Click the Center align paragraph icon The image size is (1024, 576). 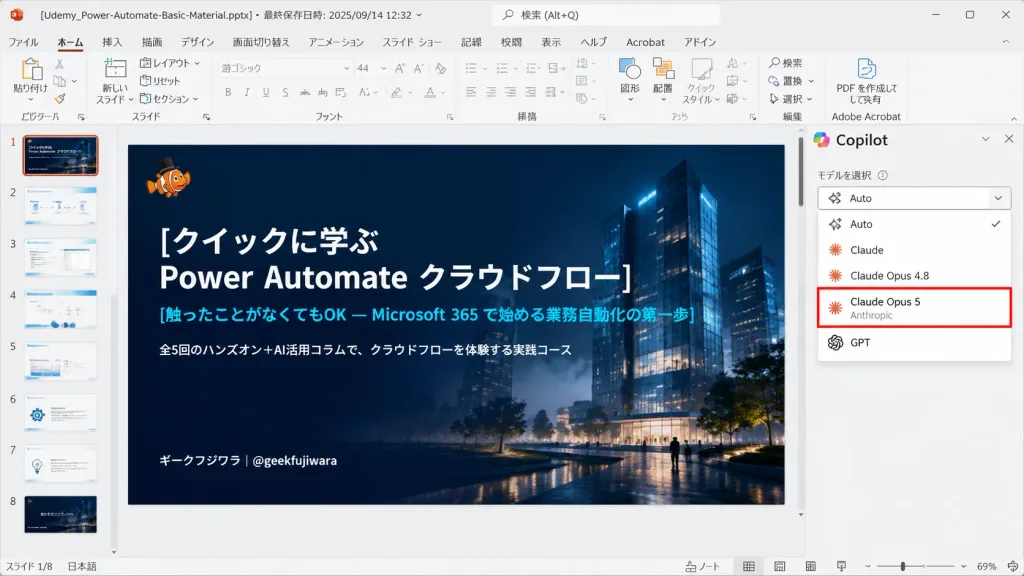click(490, 92)
